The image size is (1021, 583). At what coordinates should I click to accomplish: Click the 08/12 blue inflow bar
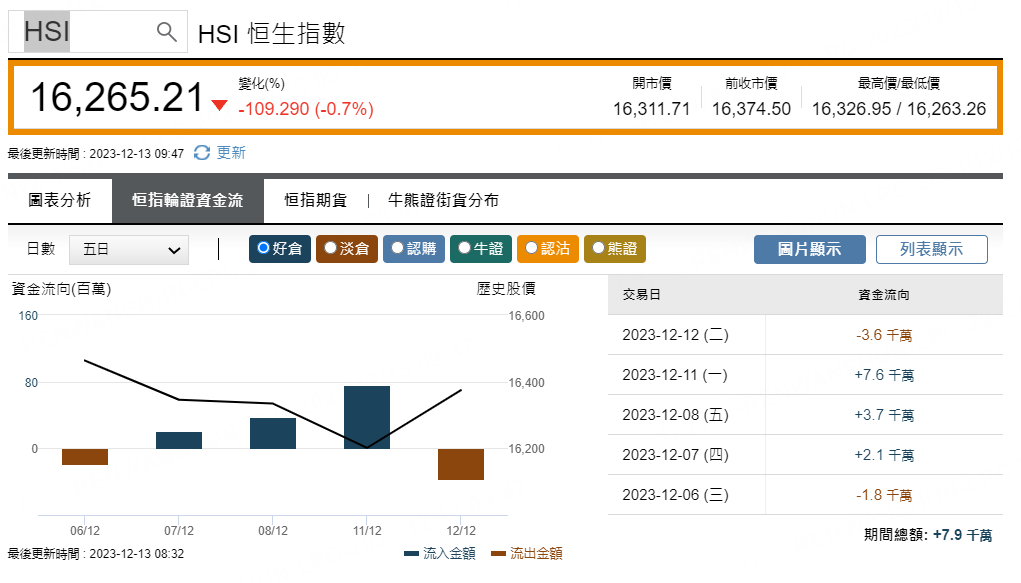pos(273,433)
